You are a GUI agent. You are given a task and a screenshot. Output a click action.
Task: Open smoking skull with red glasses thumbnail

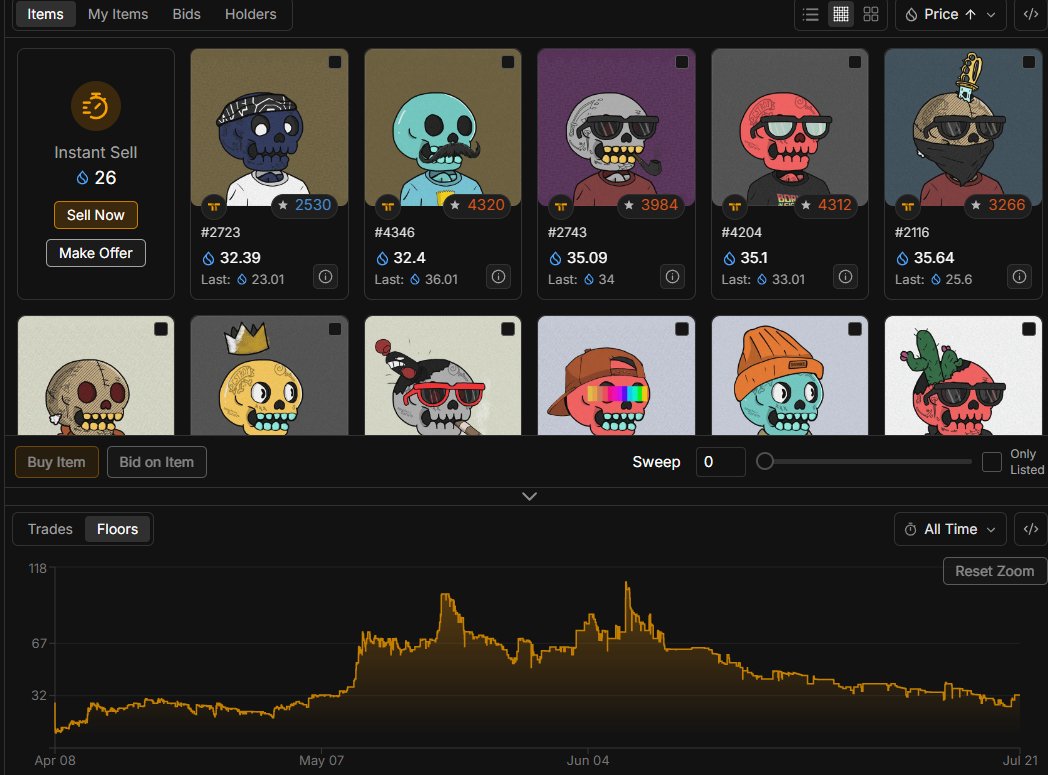tap(442, 375)
